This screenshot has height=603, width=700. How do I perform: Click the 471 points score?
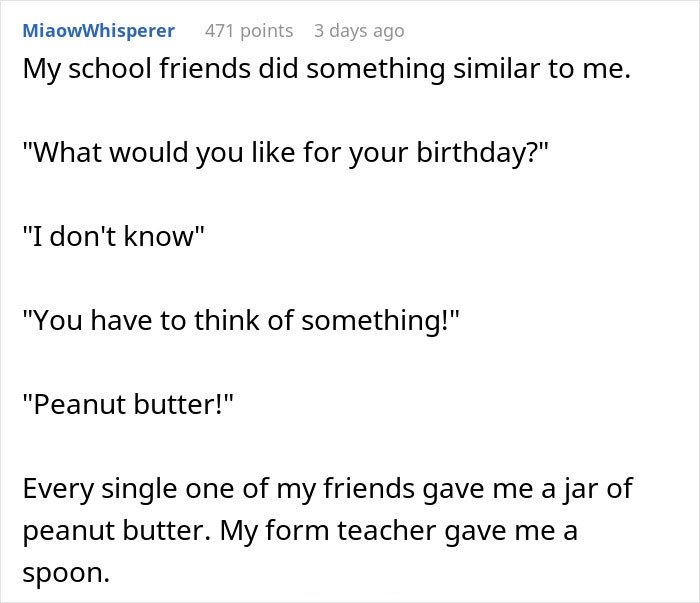click(248, 31)
